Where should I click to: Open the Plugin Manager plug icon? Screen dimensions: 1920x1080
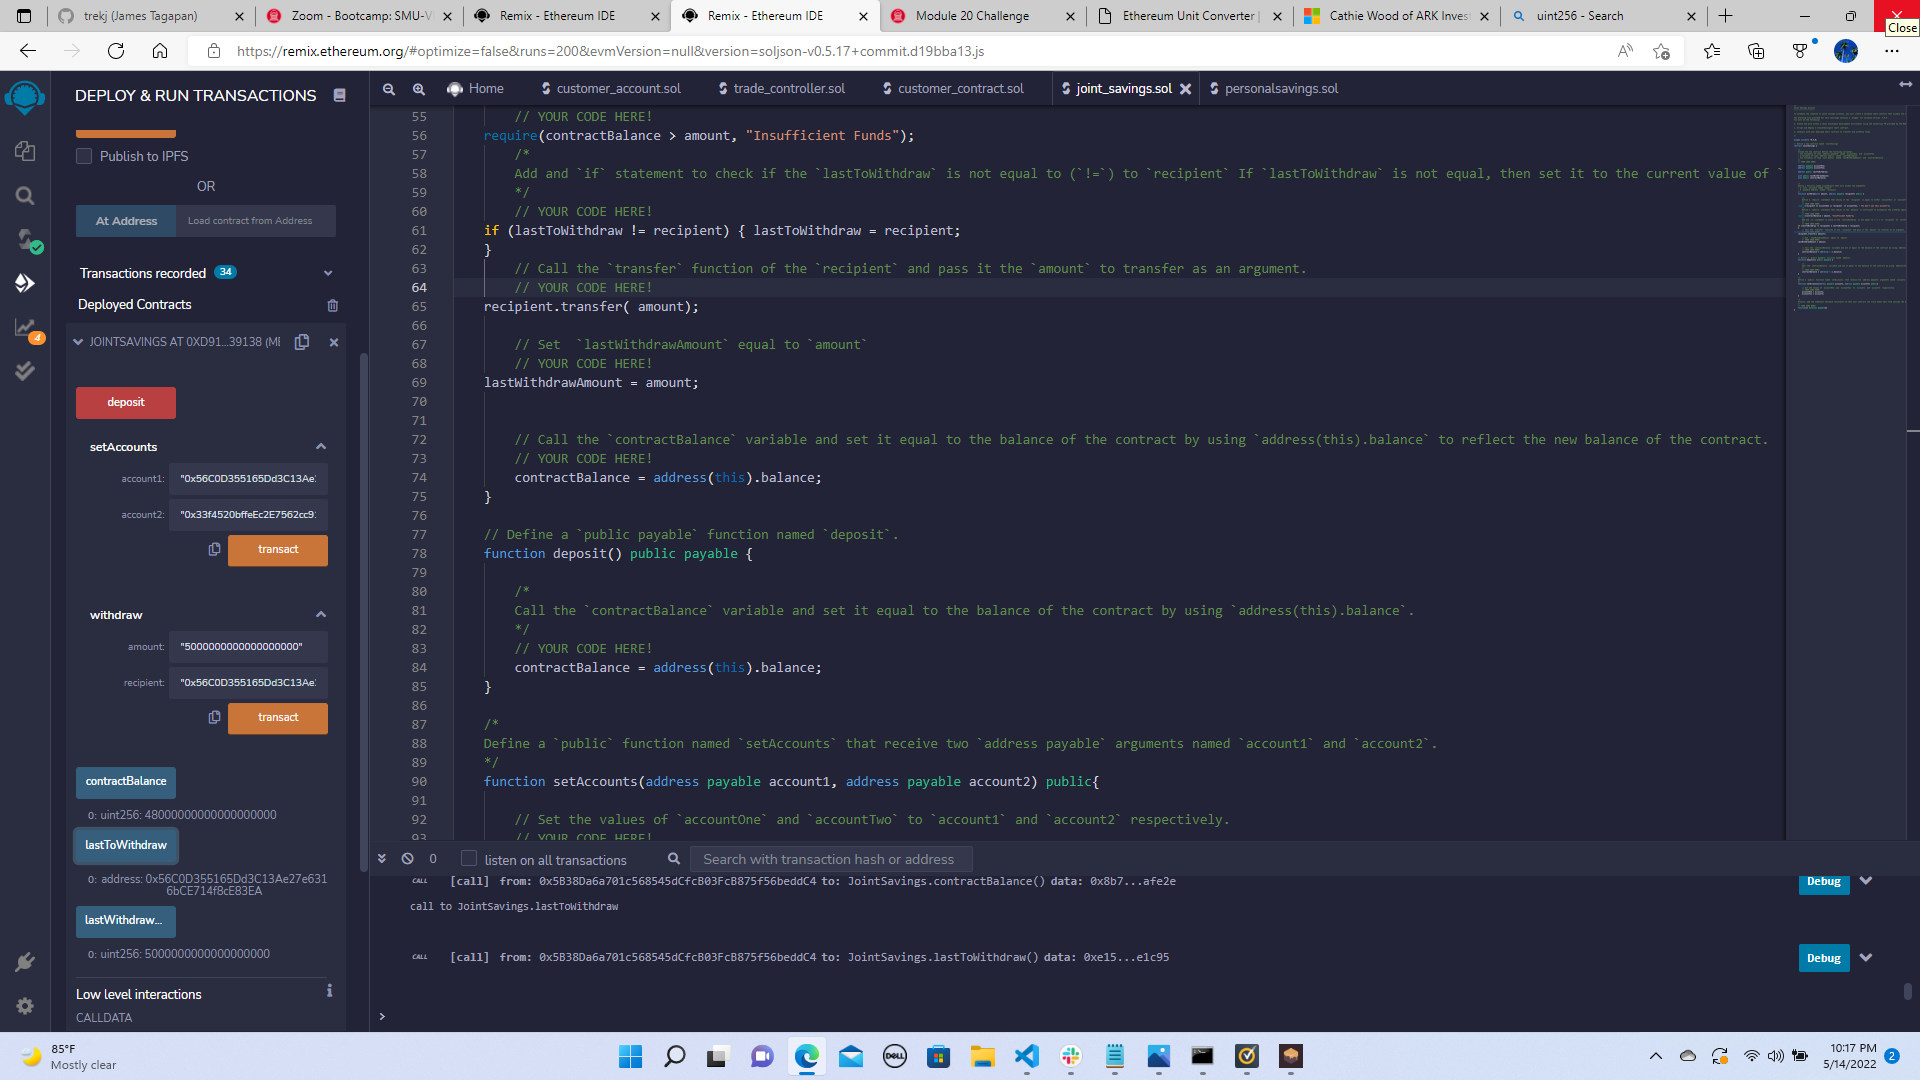pyautogui.click(x=25, y=961)
